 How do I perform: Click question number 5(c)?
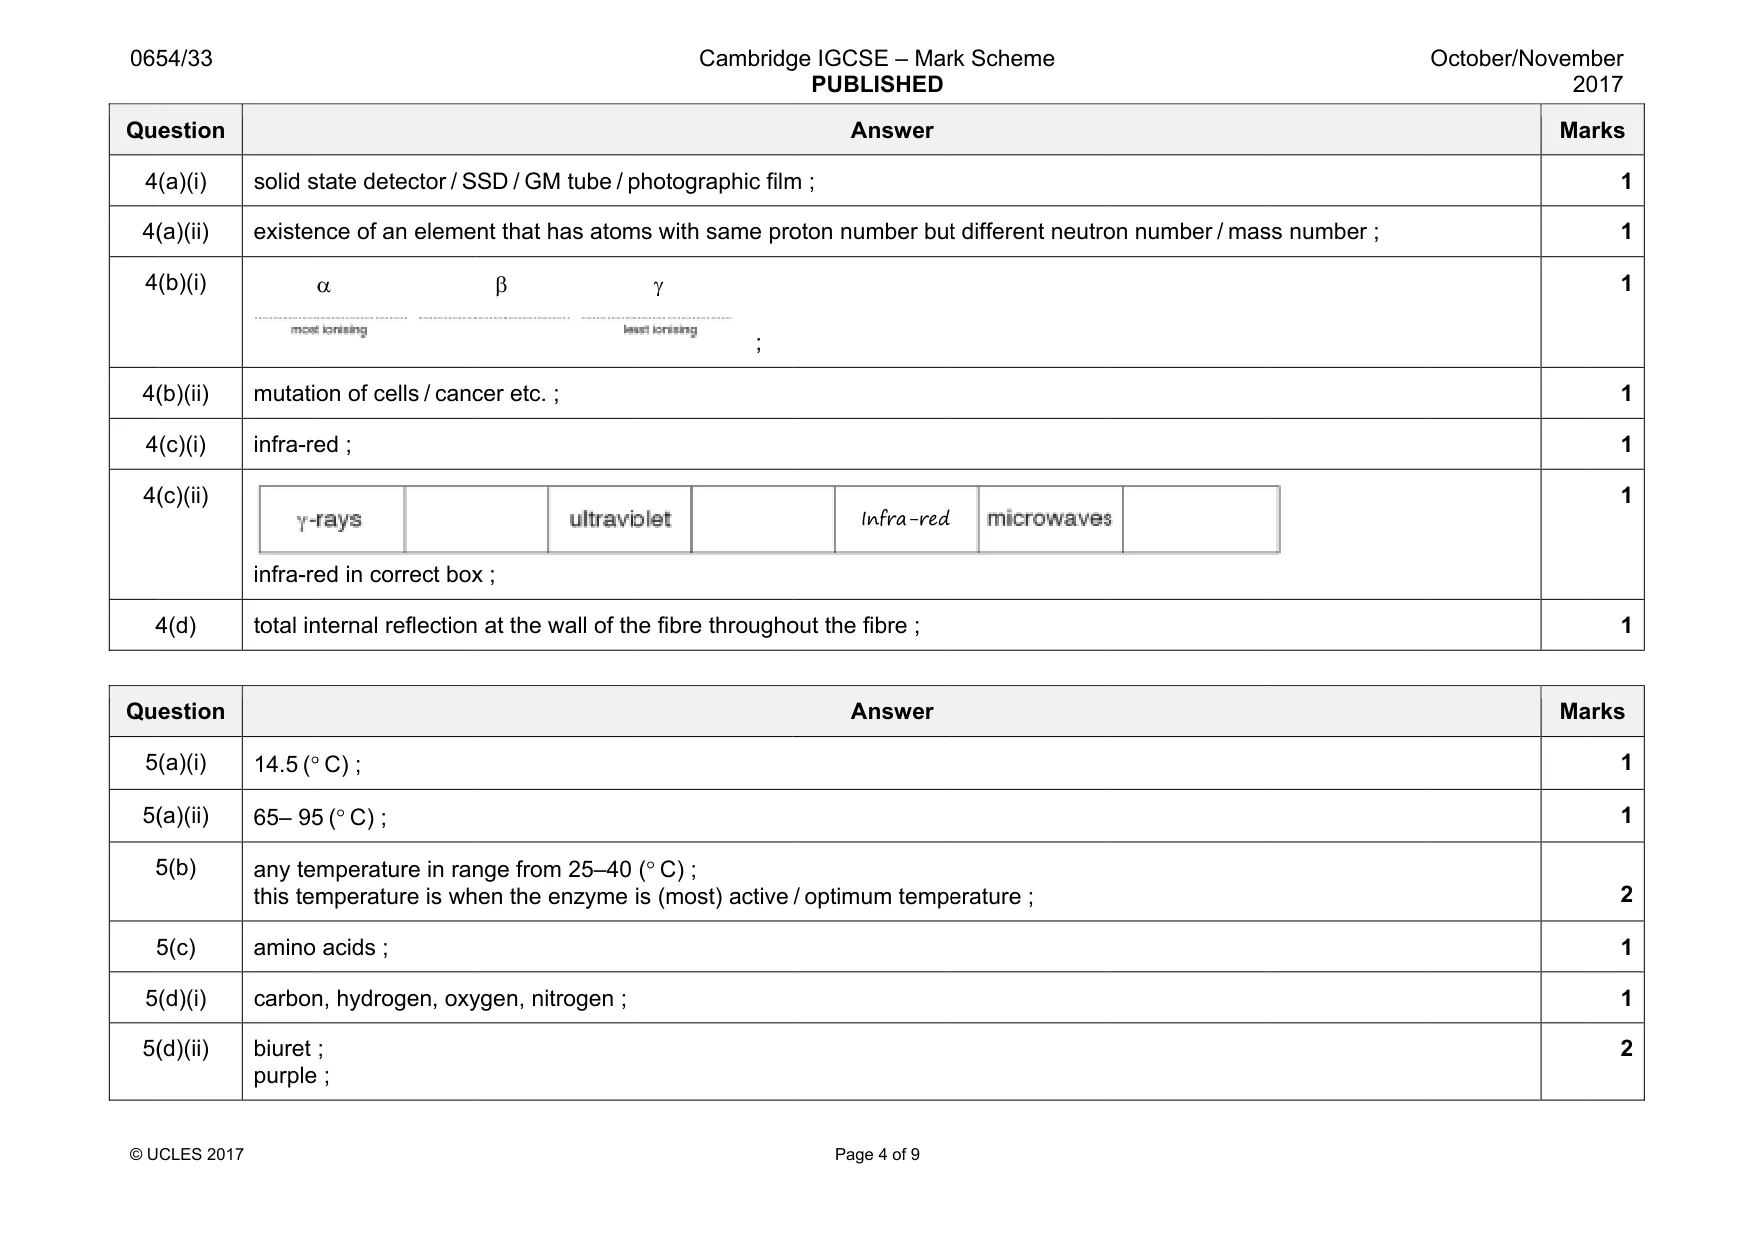tap(176, 948)
